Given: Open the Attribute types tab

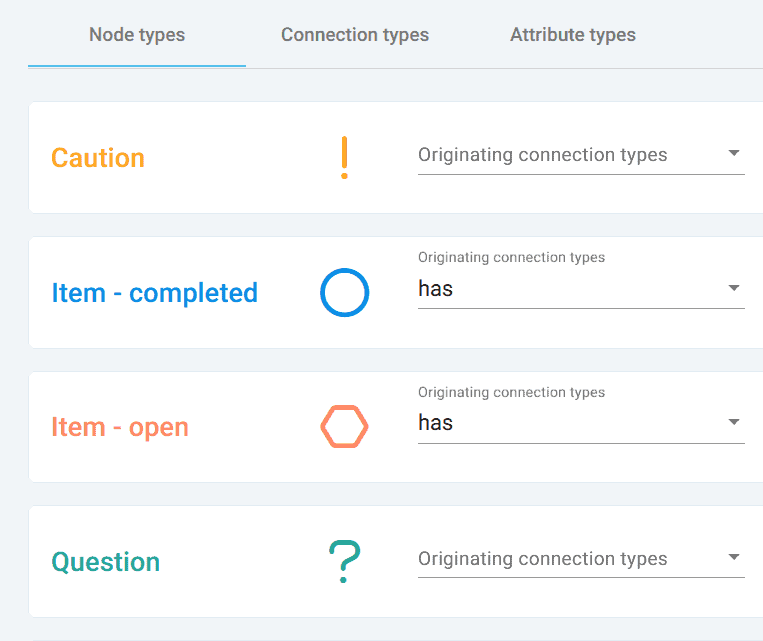Looking at the screenshot, I should tap(573, 35).
